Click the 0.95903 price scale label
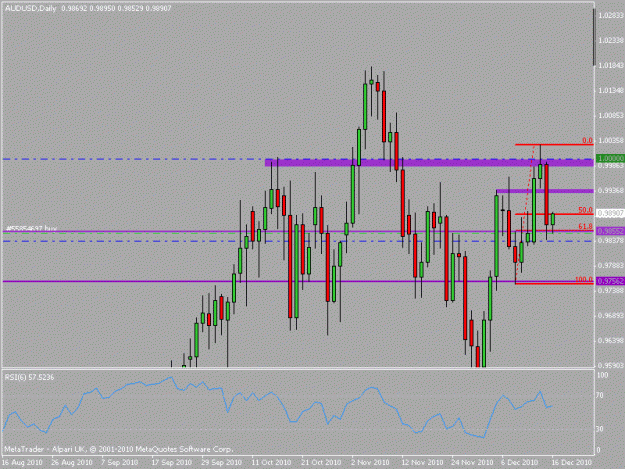The height and width of the screenshot is (469, 625). click(x=611, y=365)
